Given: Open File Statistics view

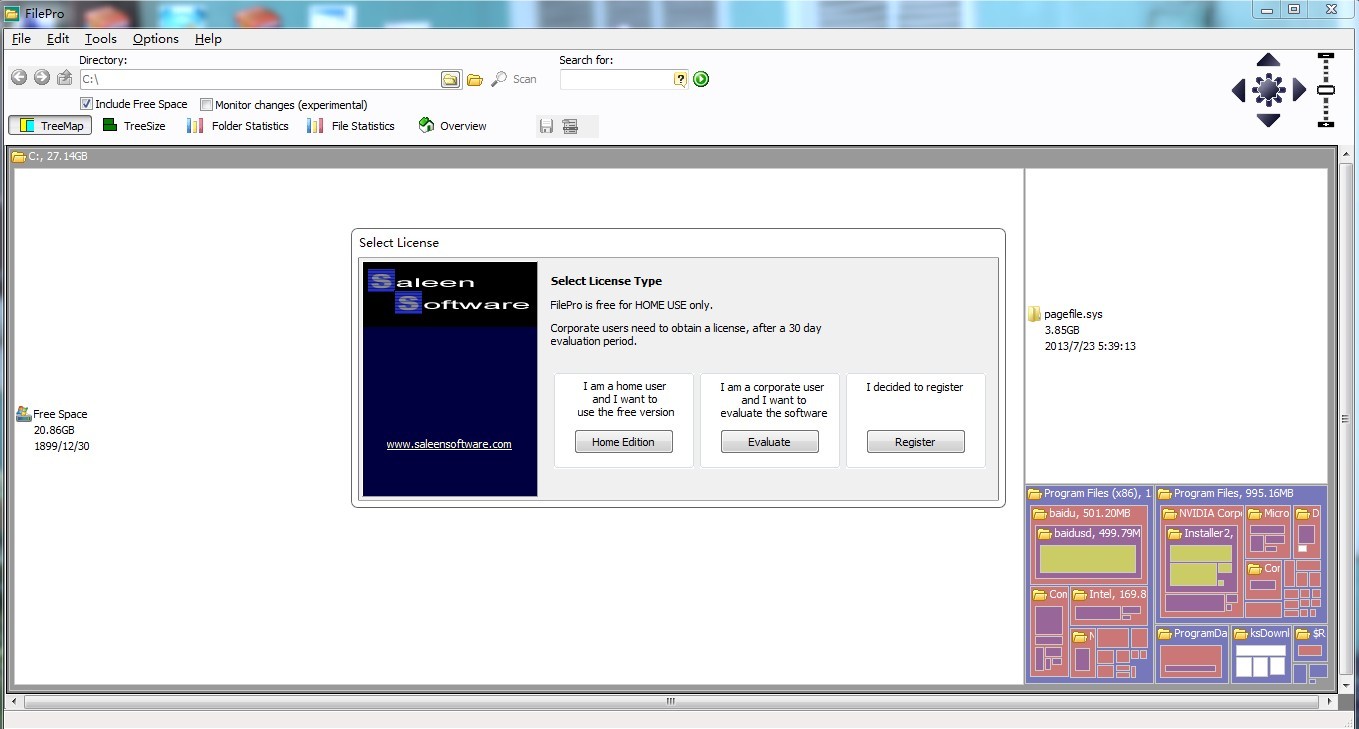Looking at the screenshot, I should 351,126.
